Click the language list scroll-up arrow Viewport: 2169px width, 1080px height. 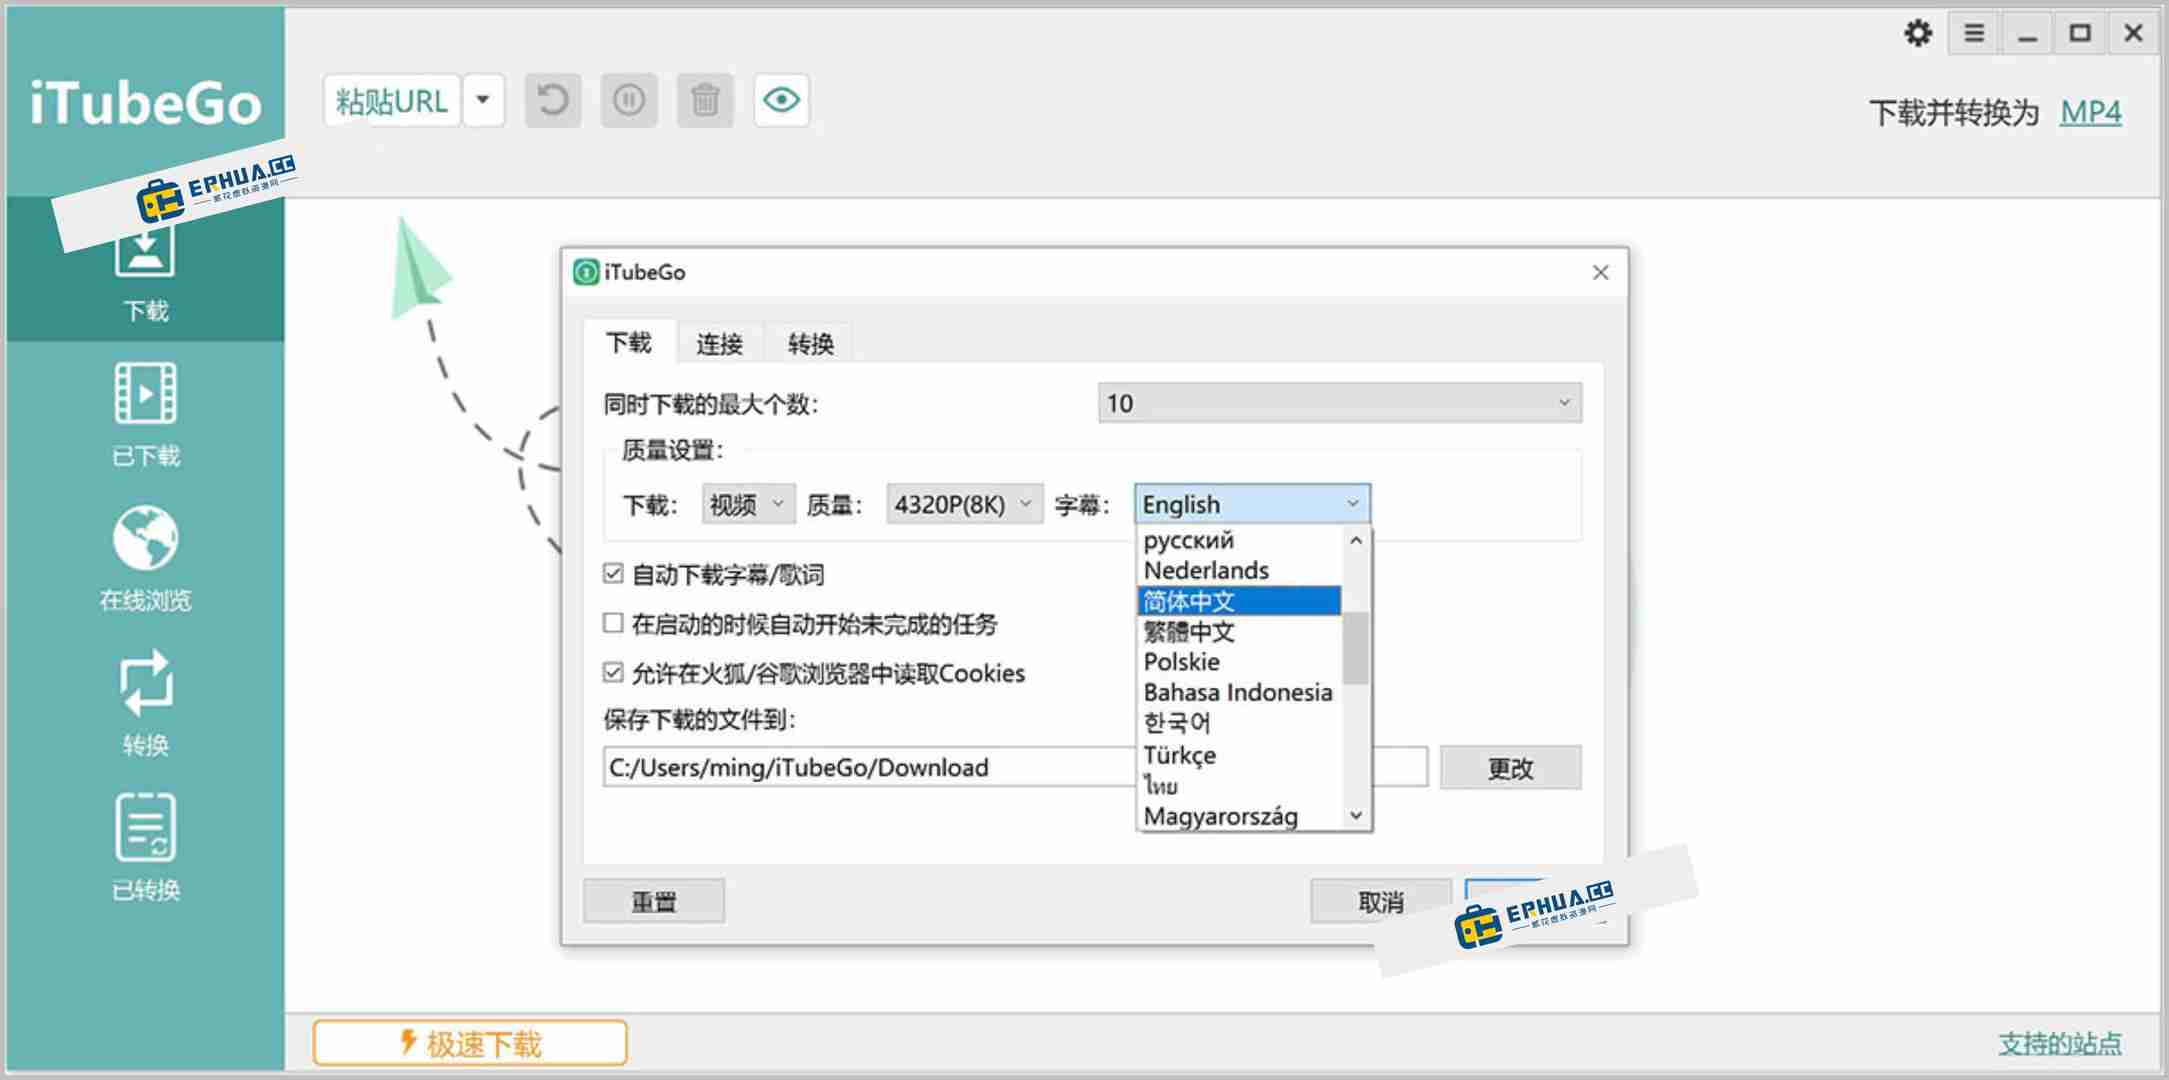[x=1356, y=540]
